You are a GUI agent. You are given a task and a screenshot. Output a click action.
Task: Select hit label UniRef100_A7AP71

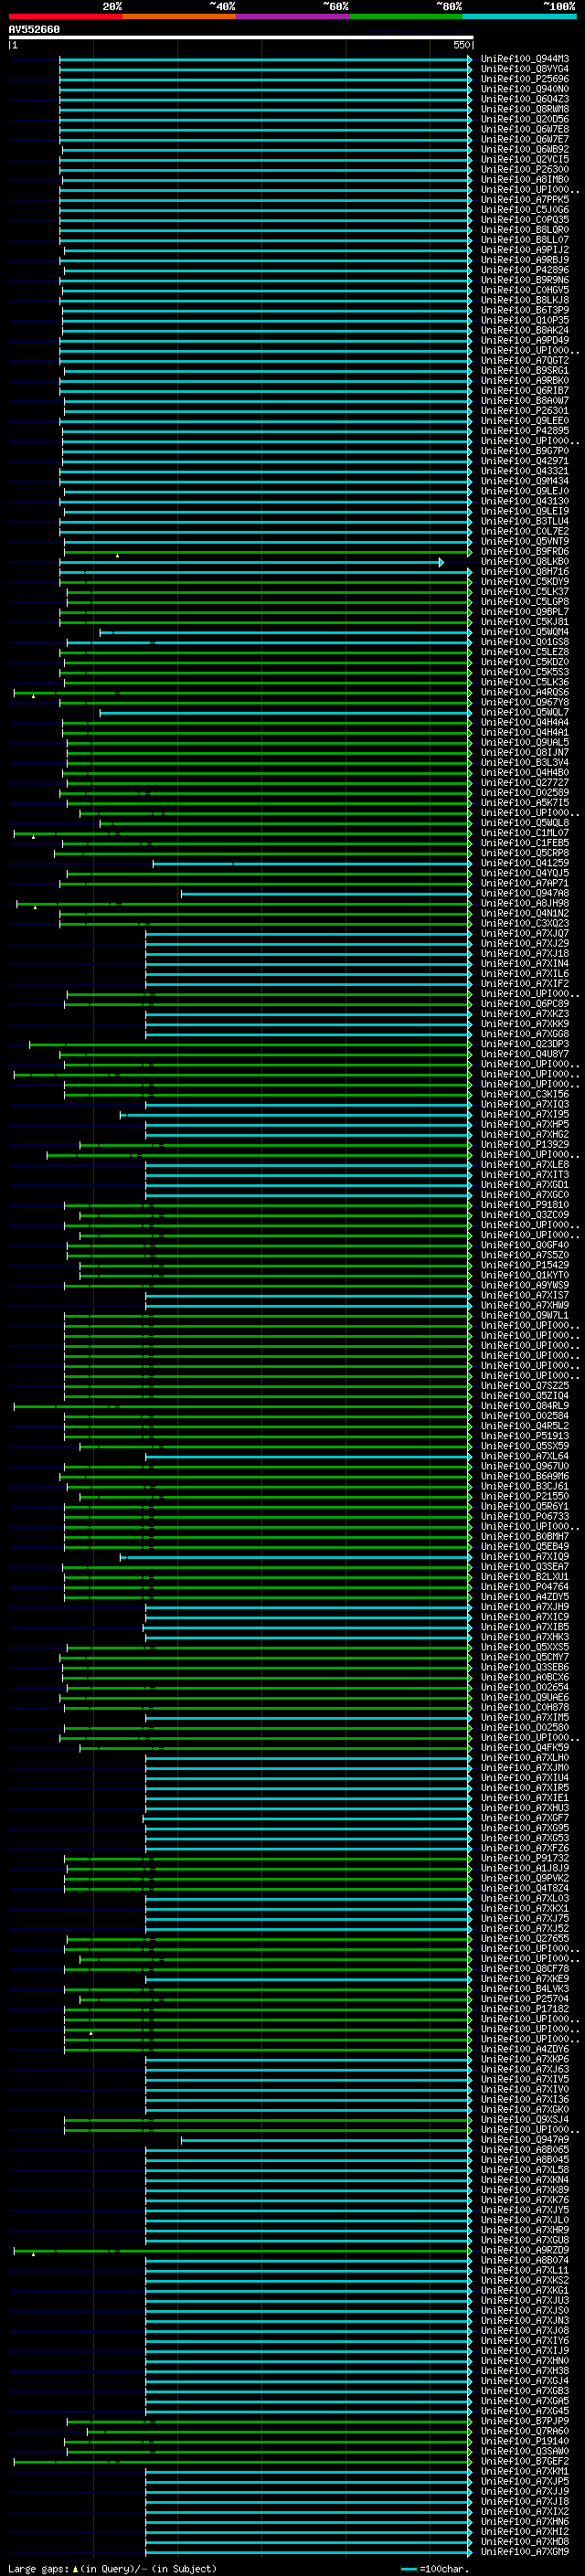point(525,883)
